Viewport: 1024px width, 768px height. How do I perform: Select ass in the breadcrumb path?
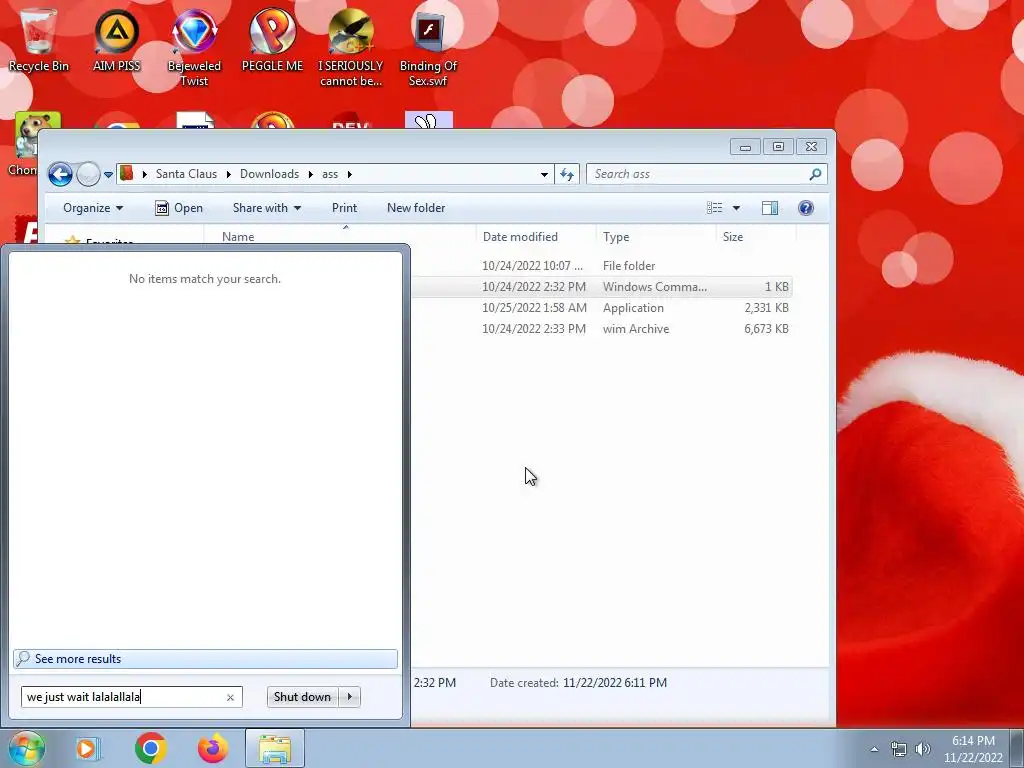330,174
